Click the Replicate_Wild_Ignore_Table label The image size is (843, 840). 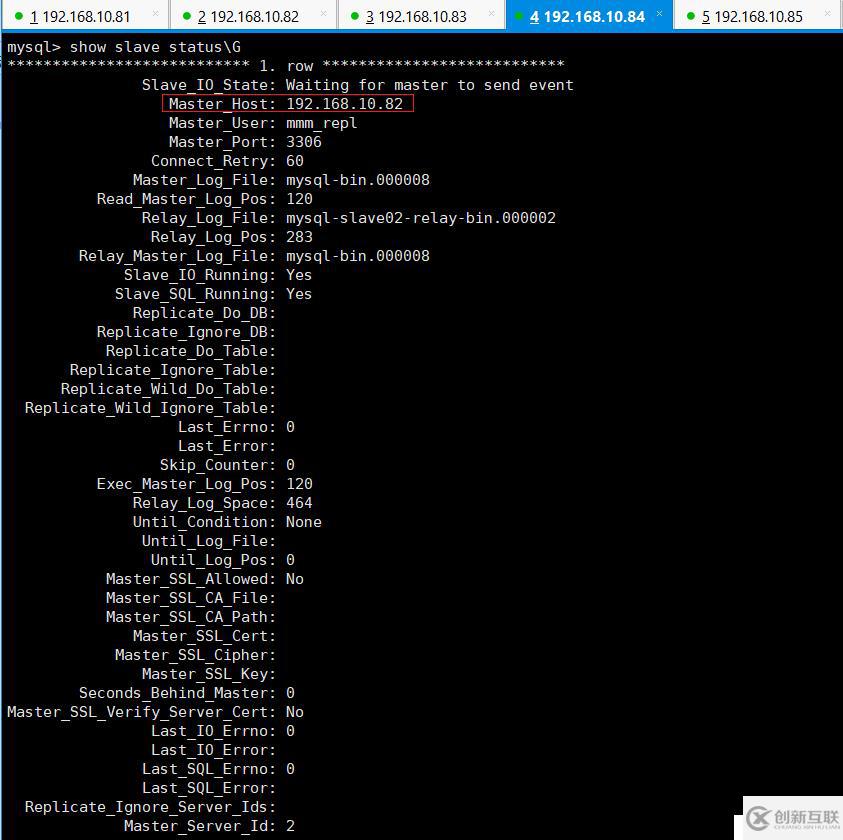[x=150, y=408]
